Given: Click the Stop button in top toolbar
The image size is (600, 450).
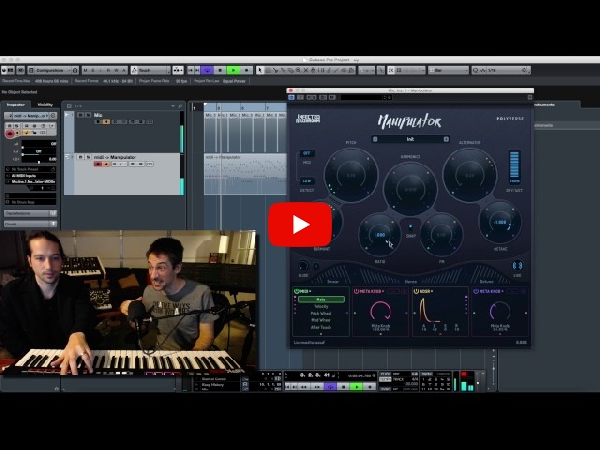Looking at the screenshot, I should tap(220, 70).
